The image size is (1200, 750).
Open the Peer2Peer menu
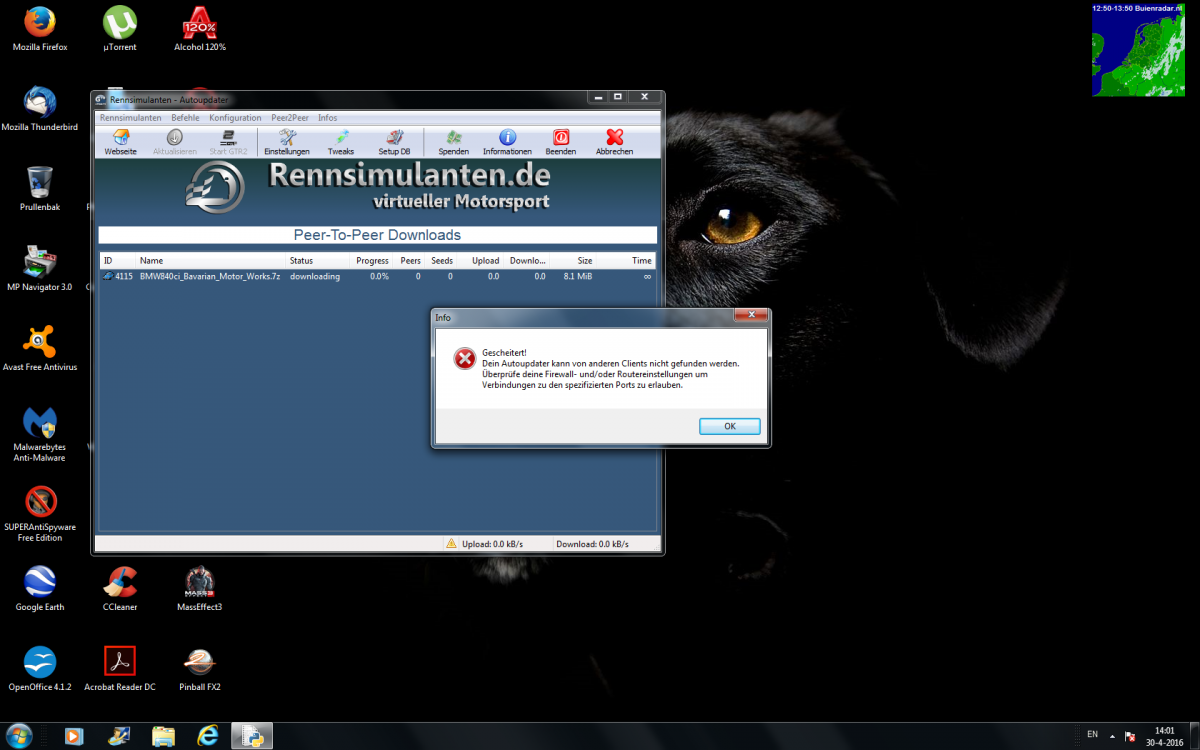pyautogui.click(x=290, y=118)
